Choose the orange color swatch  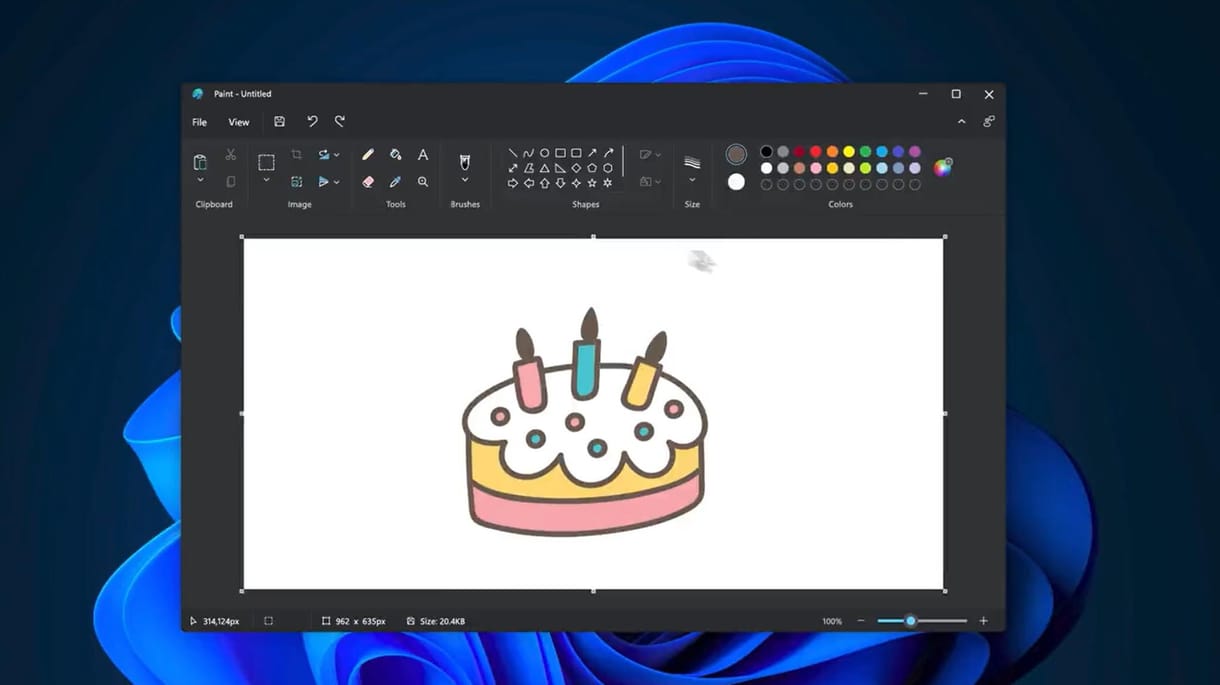[832, 152]
